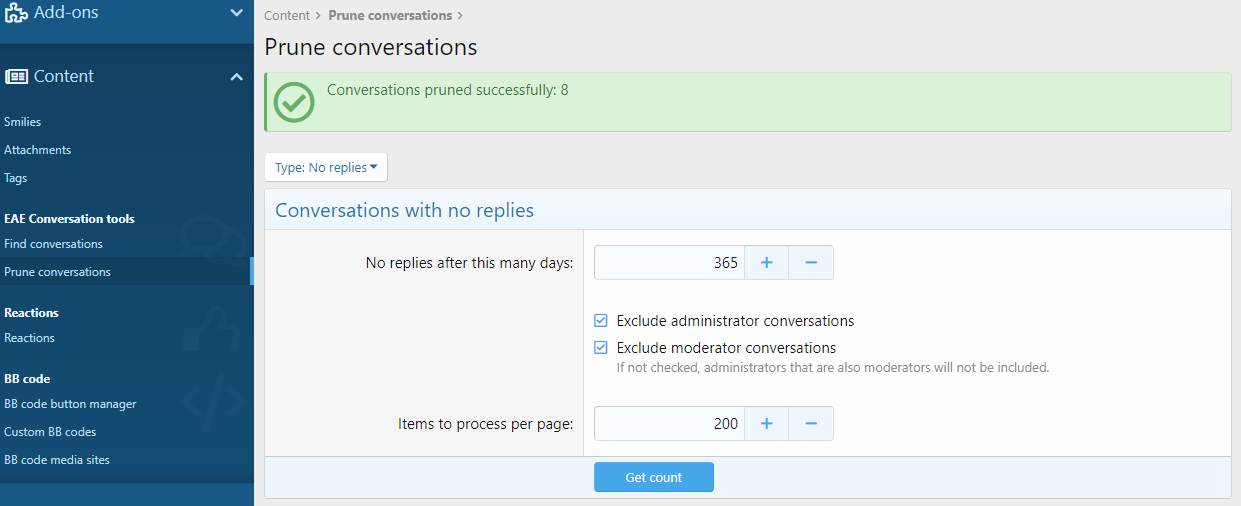Image resolution: width=1241 pixels, height=506 pixels.
Task: Open Find conversations in sidebar
Action: coord(53,244)
